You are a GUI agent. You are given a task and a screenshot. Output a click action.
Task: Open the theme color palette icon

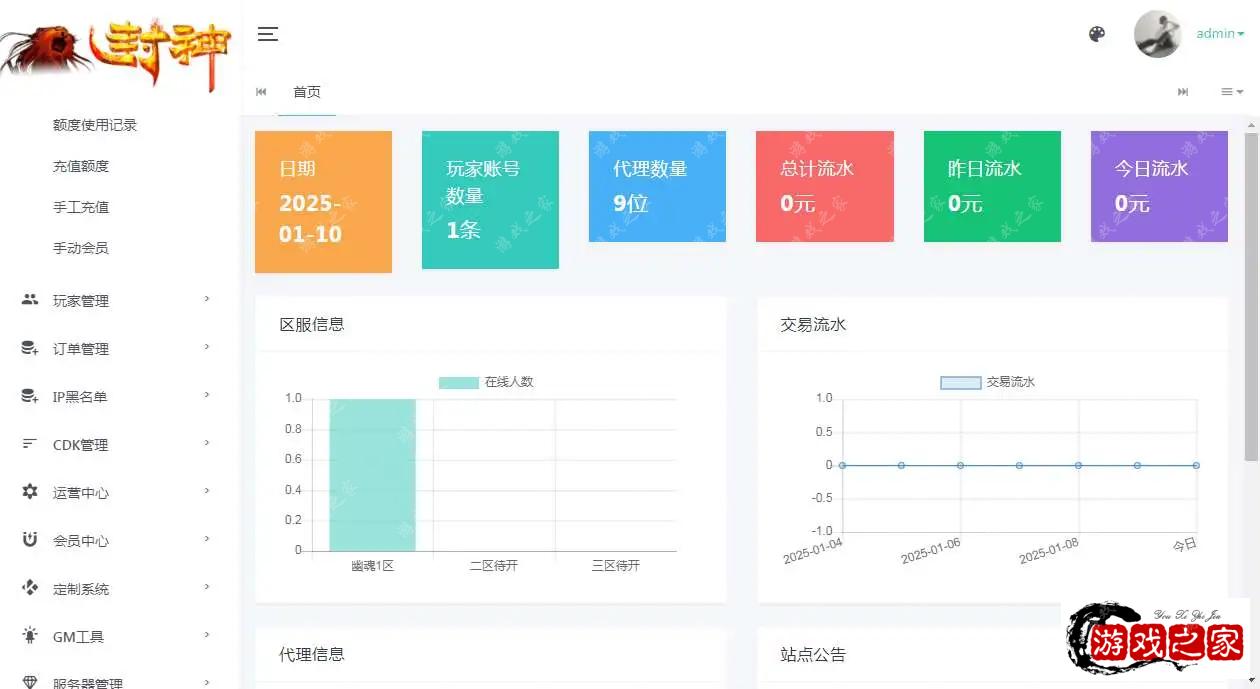(1097, 34)
